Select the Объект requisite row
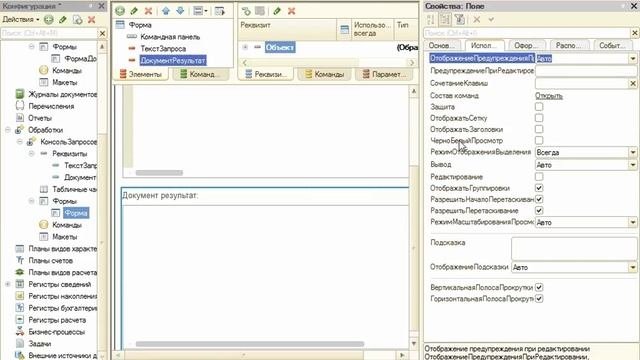The height and width of the screenshot is (360, 640). pos(280,47)
